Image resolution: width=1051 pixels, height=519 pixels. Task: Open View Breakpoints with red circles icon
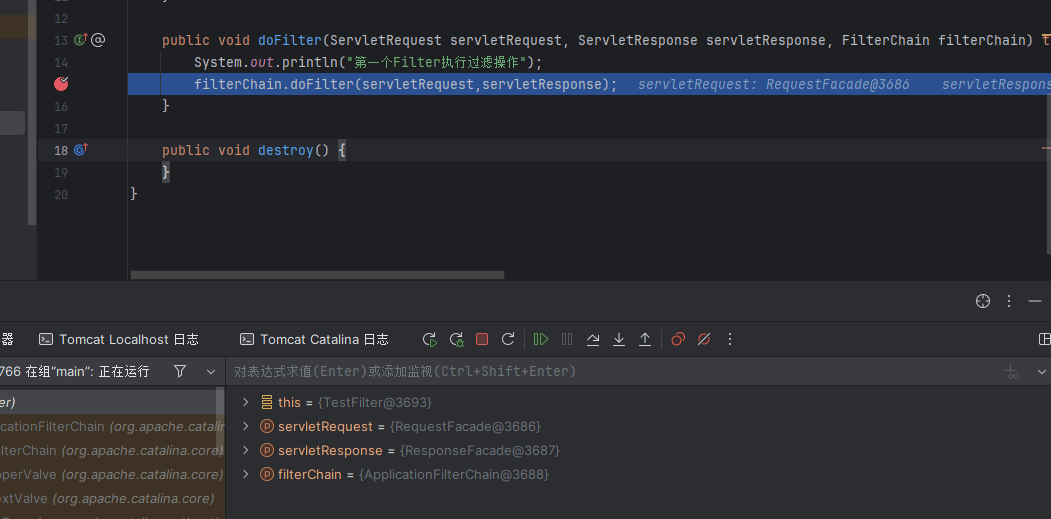click(x=678, y=340)
